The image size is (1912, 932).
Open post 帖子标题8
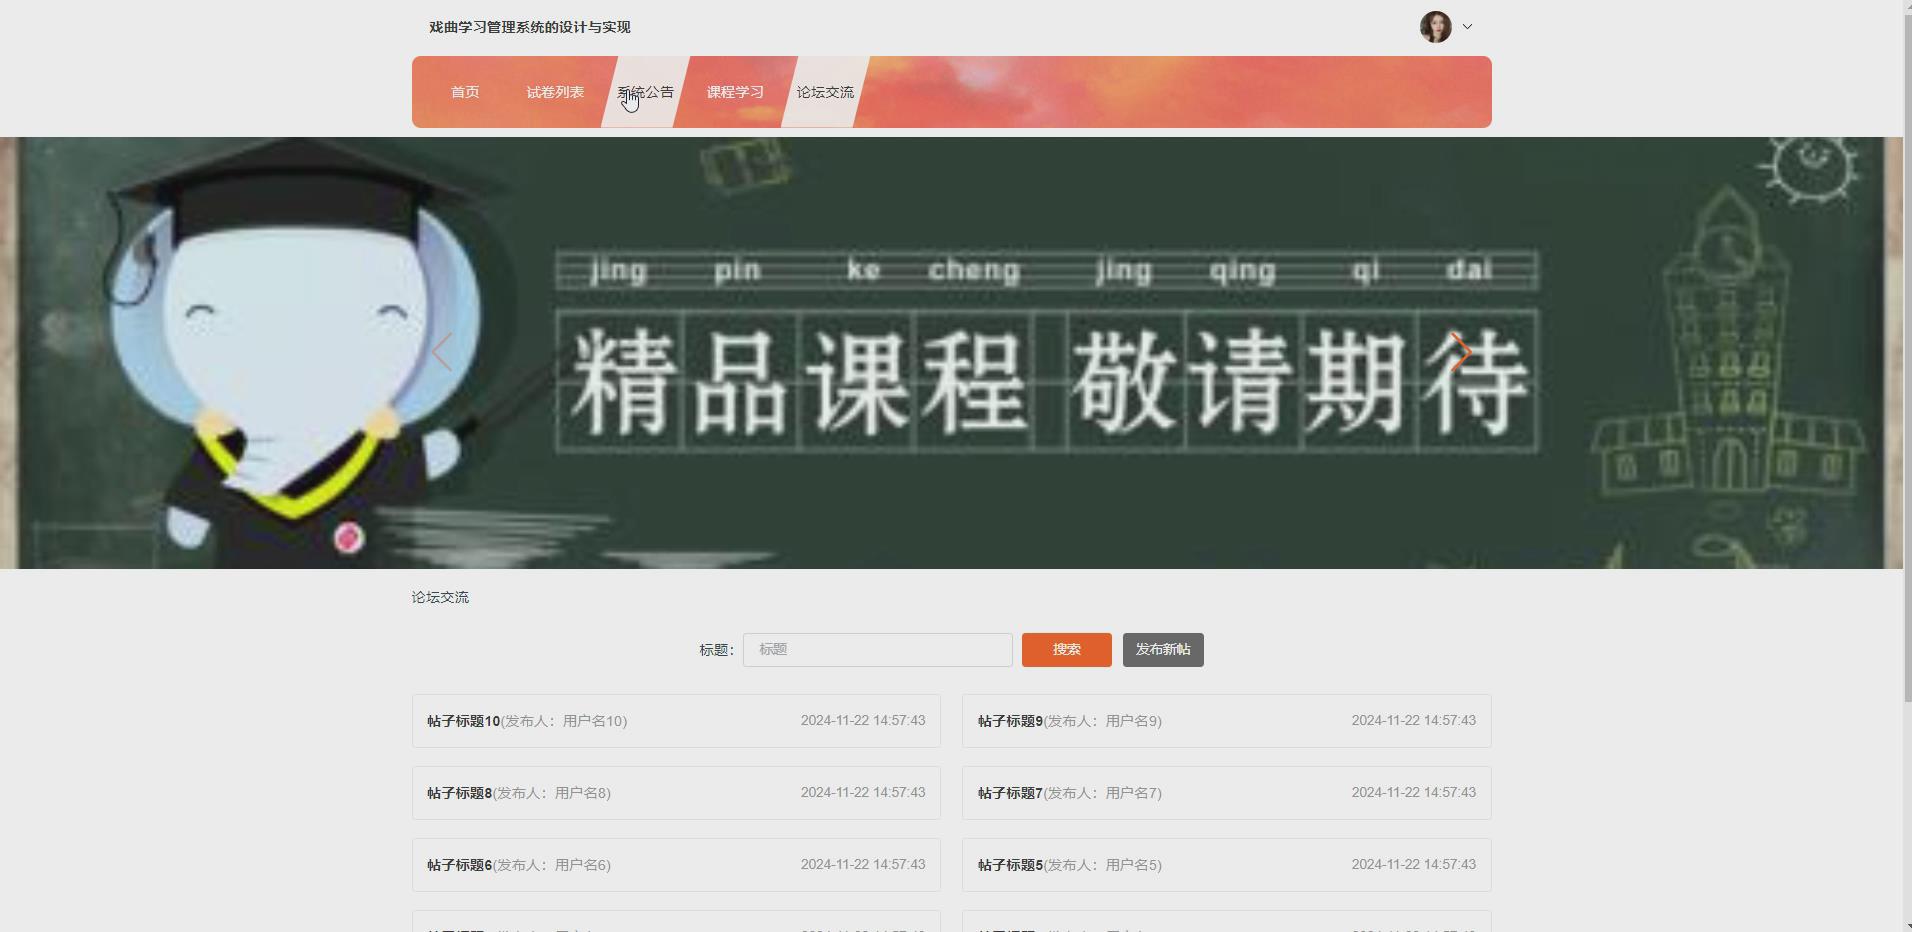tap(676, 792)
